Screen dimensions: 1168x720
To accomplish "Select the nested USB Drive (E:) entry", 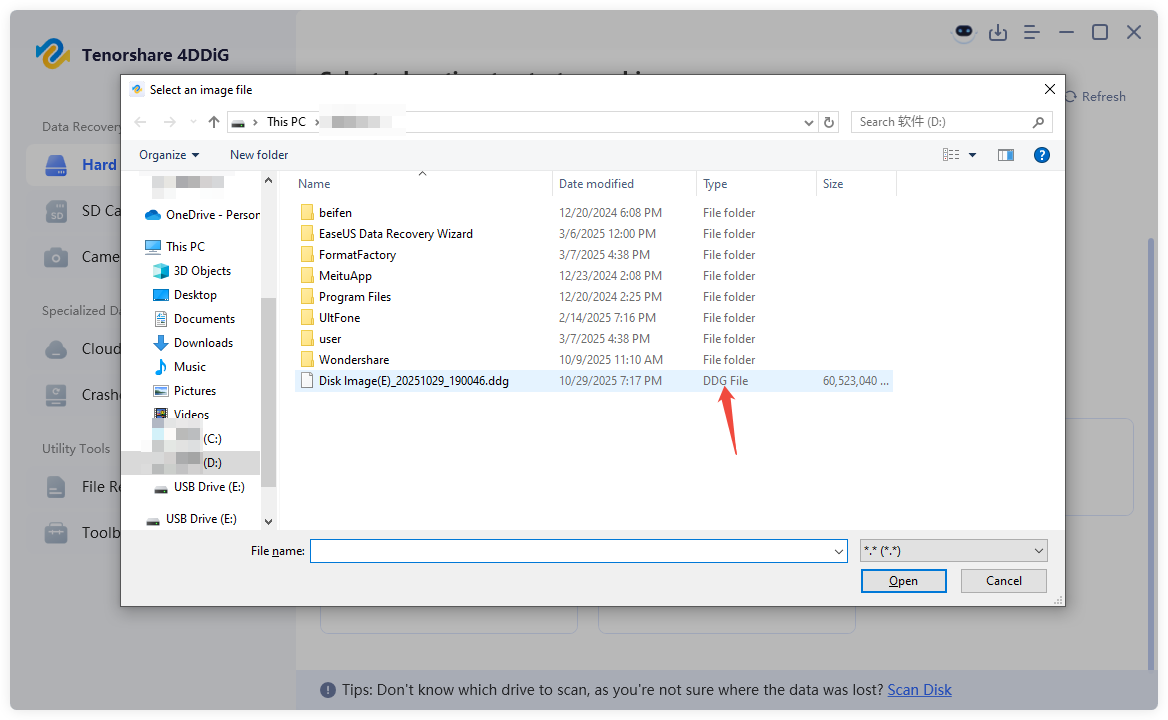I will 199,487.
